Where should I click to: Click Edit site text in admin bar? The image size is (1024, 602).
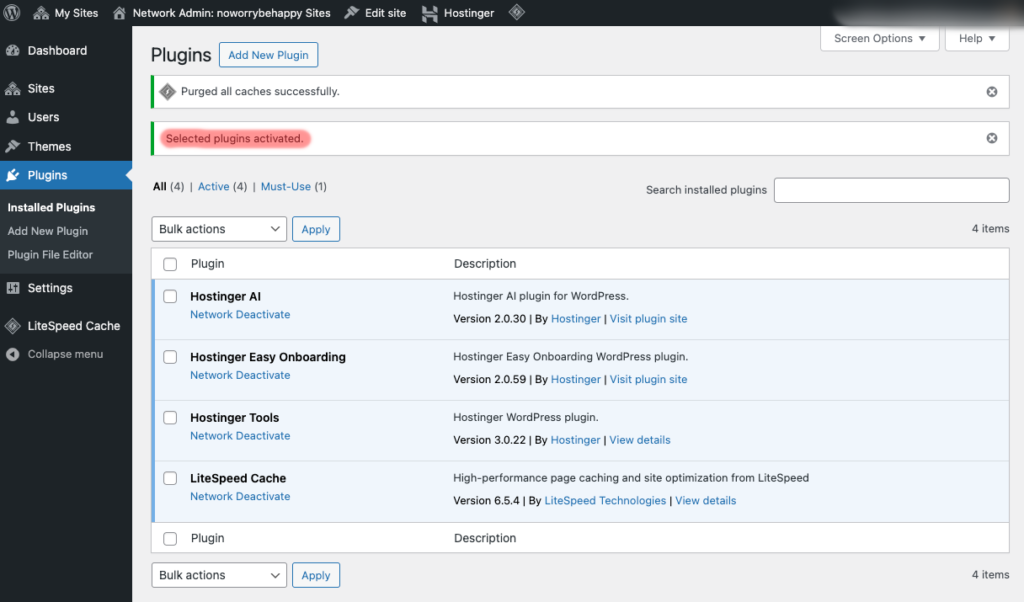[385, 13]
